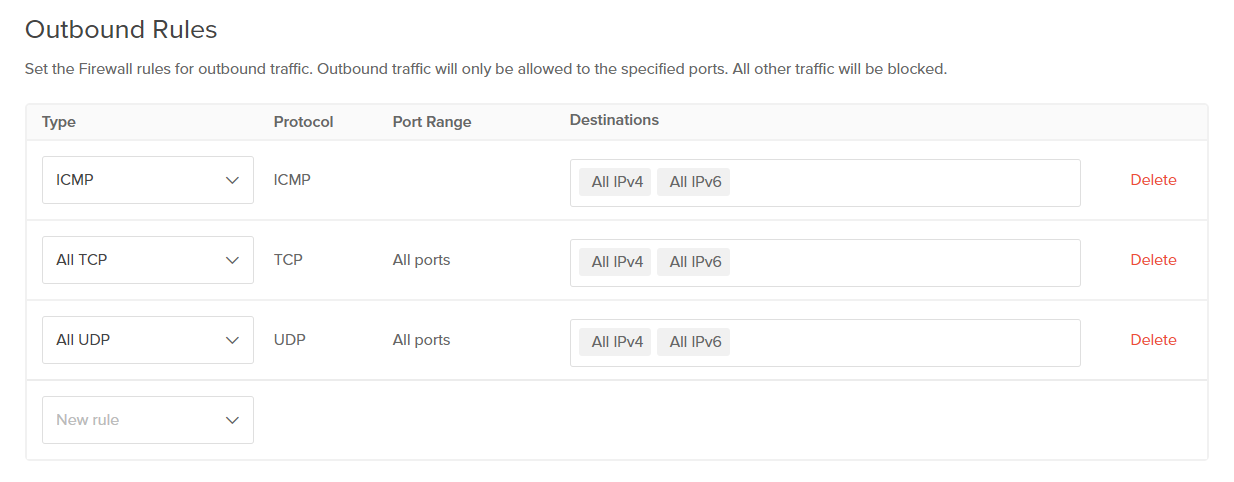1234x482 pixels.
Task: Click the ICMP rule destinations field
Action: [900, 183]
